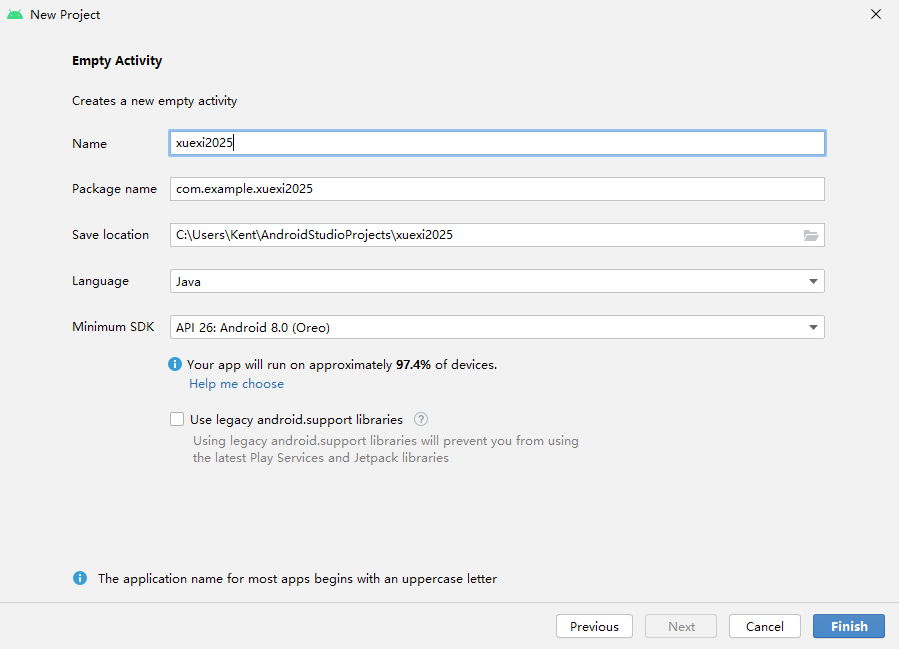The height and width of the screenshot is (649, 899).
Task: Click the folder browse icon in Save location
Action: (x=811, y=235)
